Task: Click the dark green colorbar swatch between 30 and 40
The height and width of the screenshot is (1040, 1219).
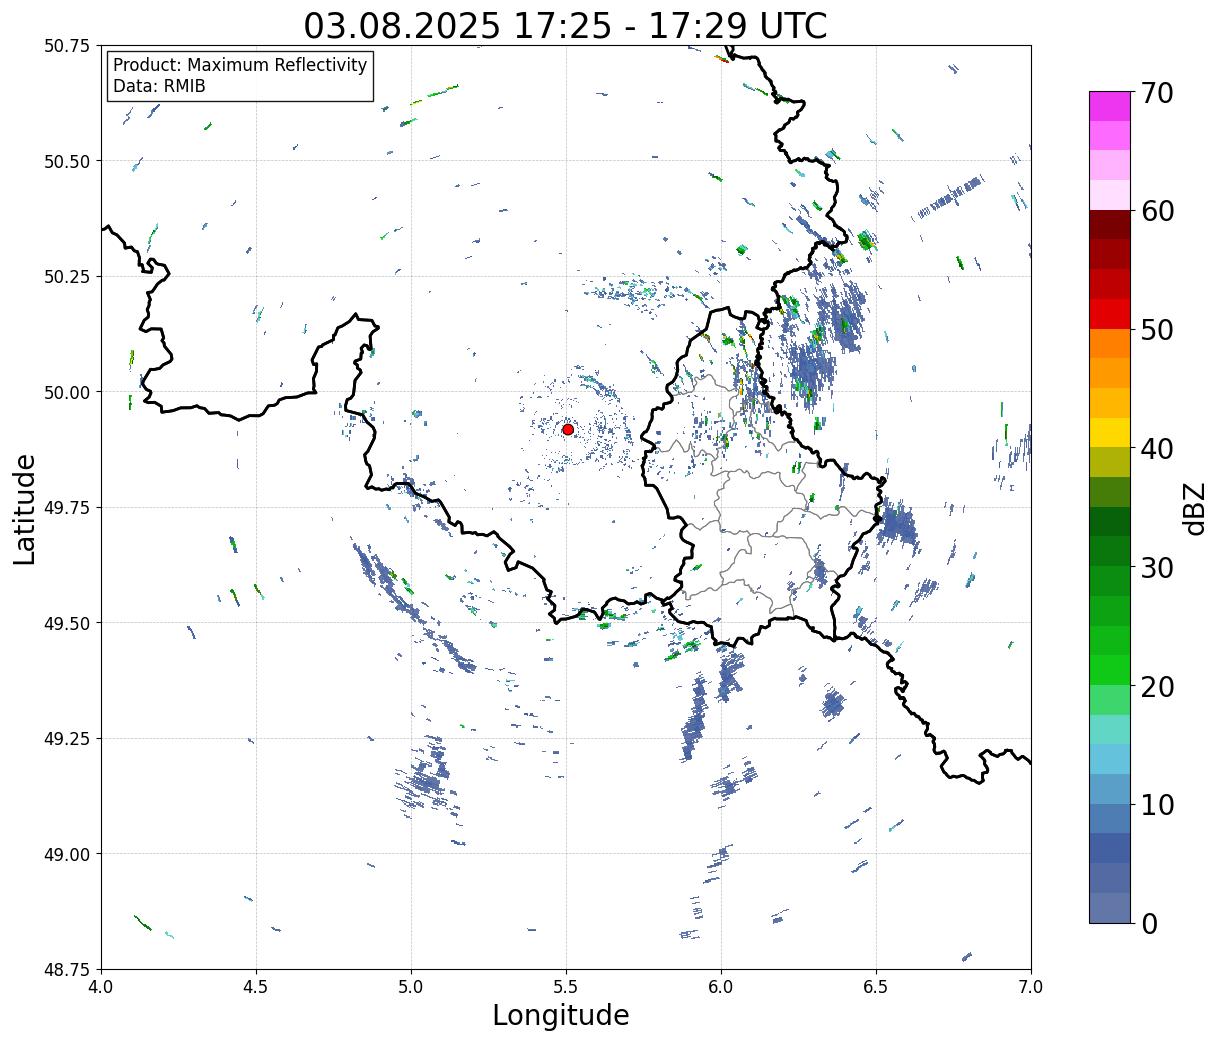Action: click(1110, 521)
